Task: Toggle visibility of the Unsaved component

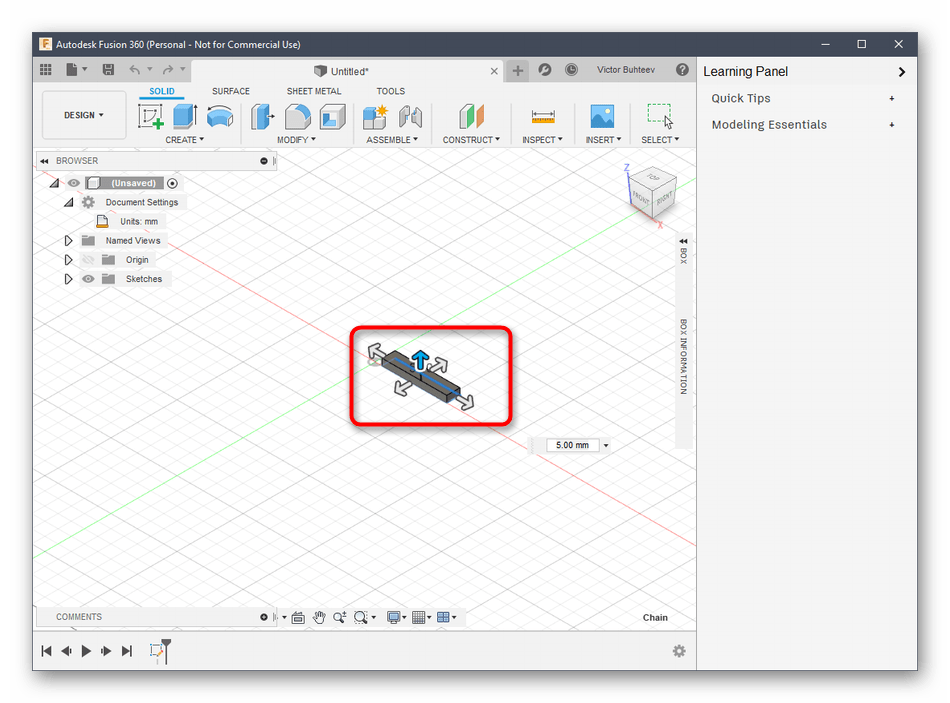Action: (73, 183)
